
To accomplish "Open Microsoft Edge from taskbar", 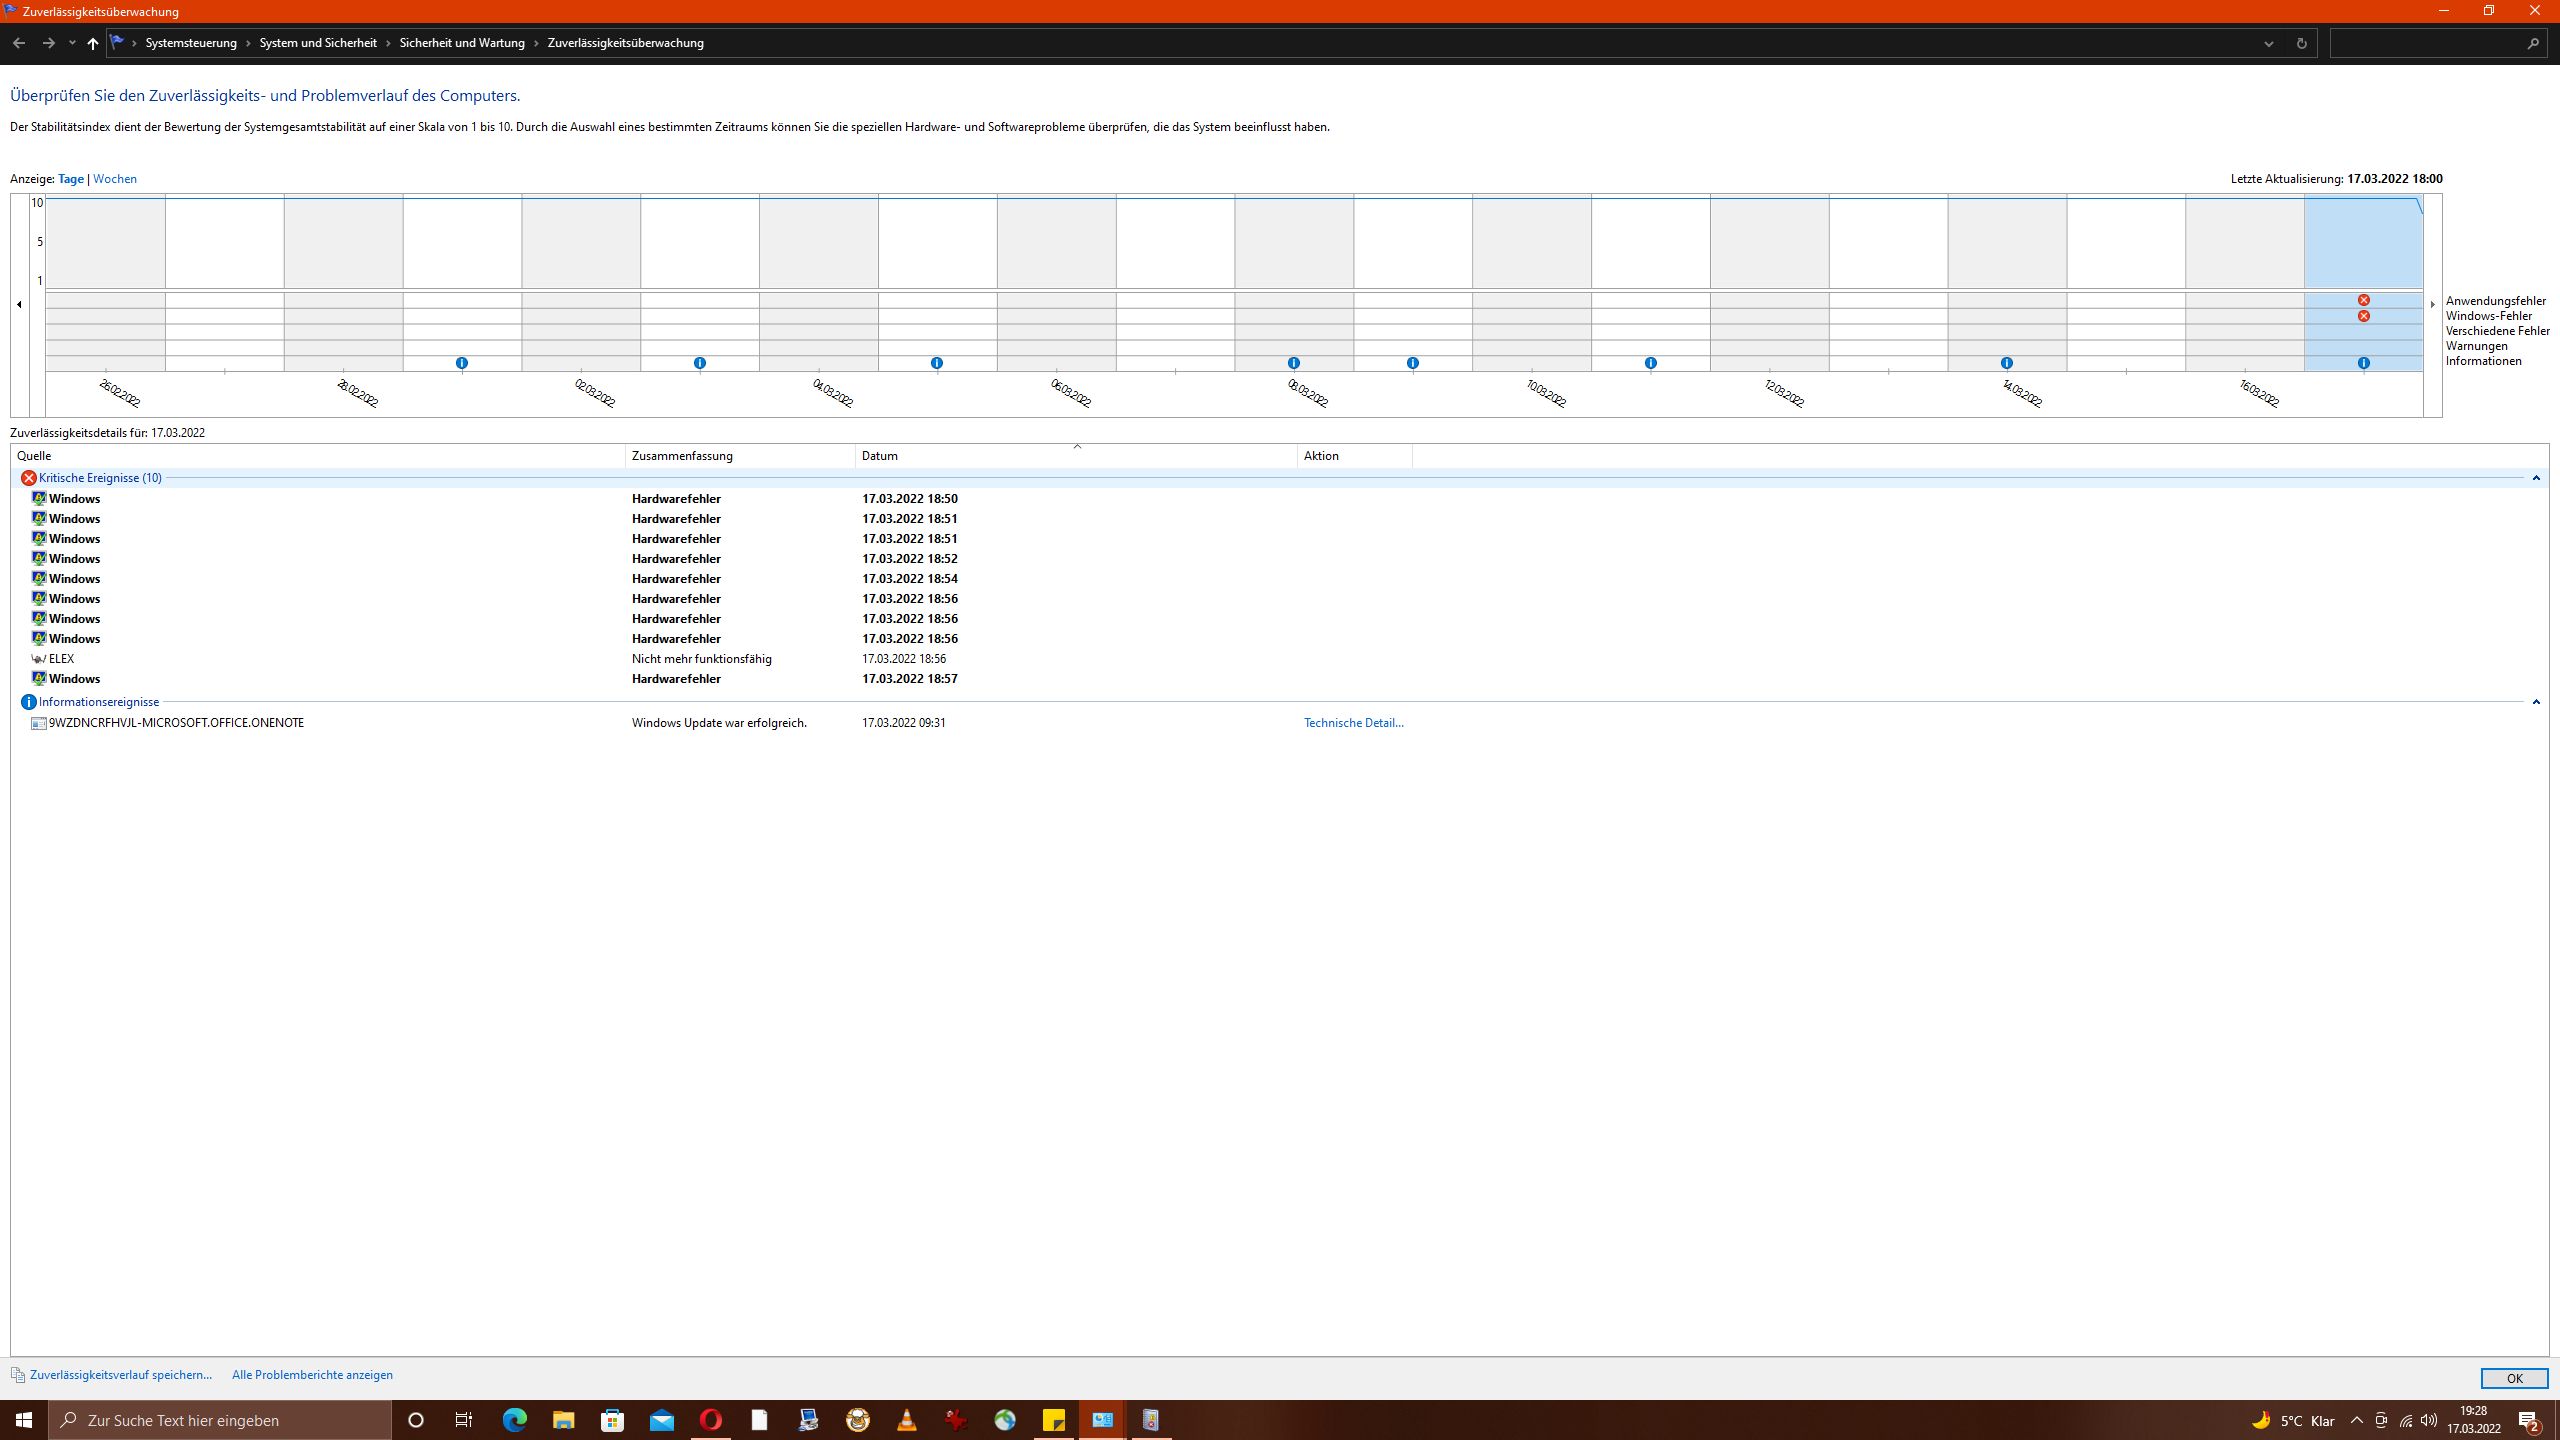I will [514, 1420].
